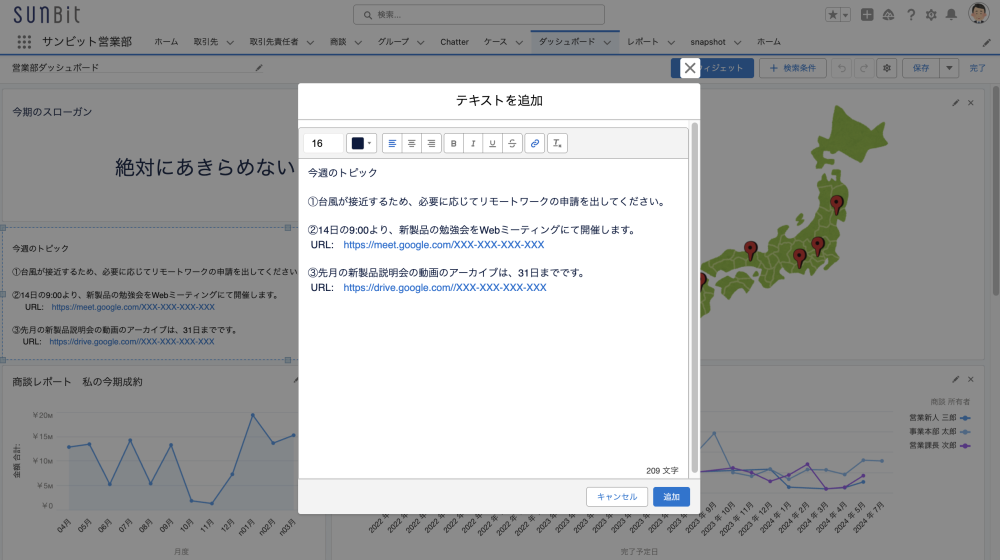Image resolution: width=1000 pixels, height=560 pixels.
Task: Open the drive.google.com link in the editor
Action: [x=445, y=288]
